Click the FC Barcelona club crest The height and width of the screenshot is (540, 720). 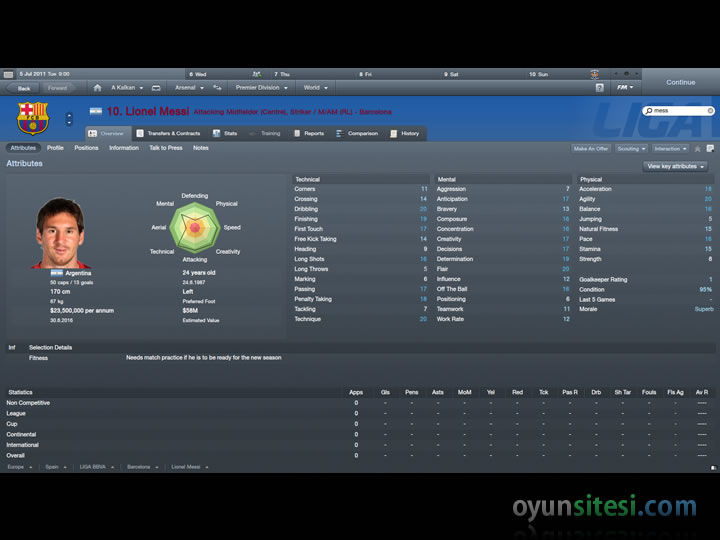pyautogui.click(x=33, y=118)
